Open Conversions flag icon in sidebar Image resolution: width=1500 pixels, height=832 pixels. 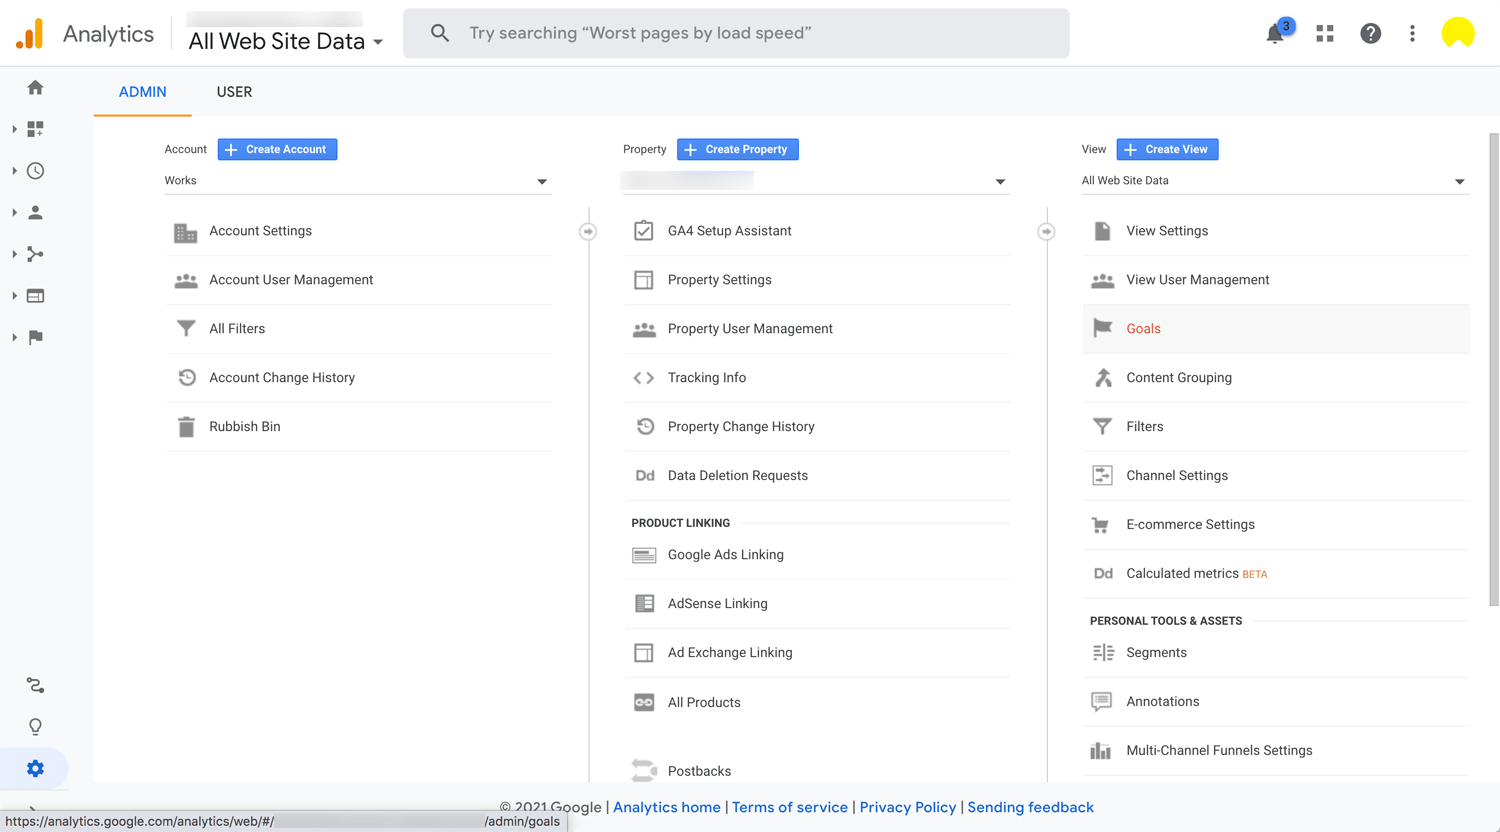click(x=35, y=337)
